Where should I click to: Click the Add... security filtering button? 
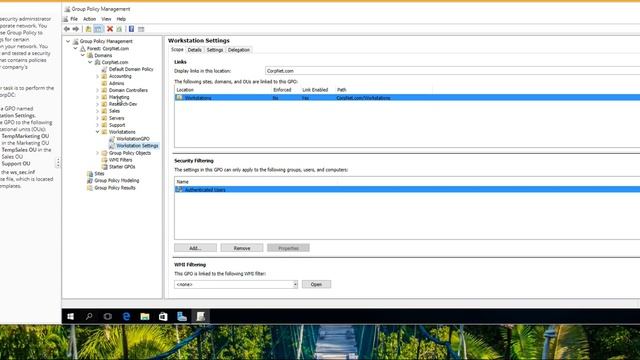coord(195,248)
